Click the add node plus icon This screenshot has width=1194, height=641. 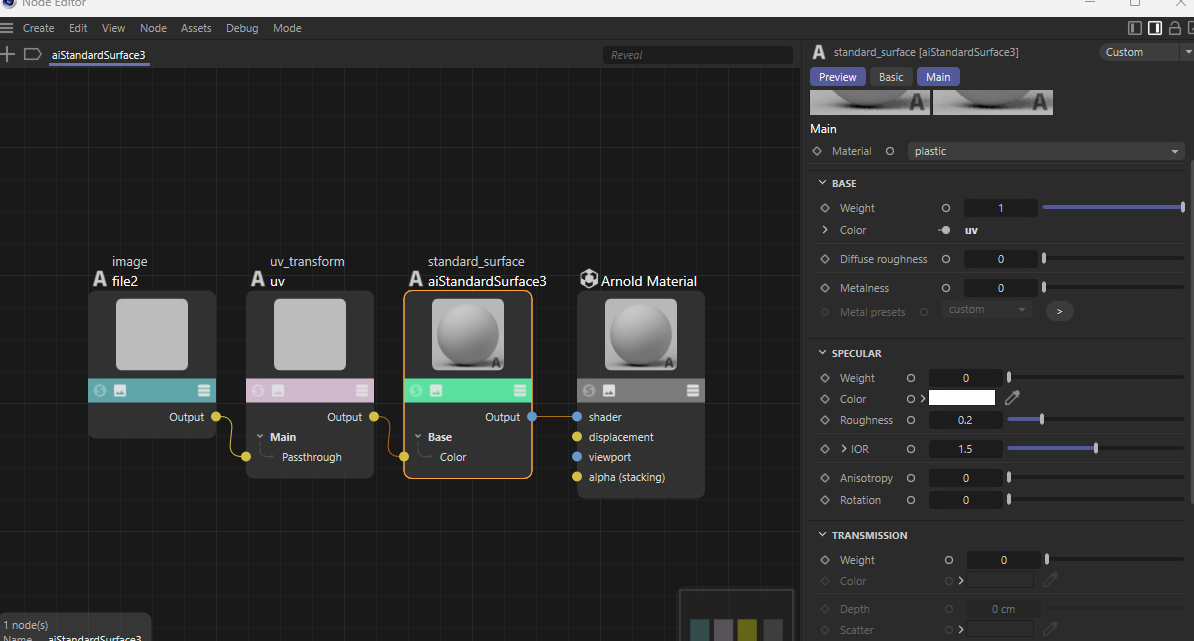pos(7,54)
